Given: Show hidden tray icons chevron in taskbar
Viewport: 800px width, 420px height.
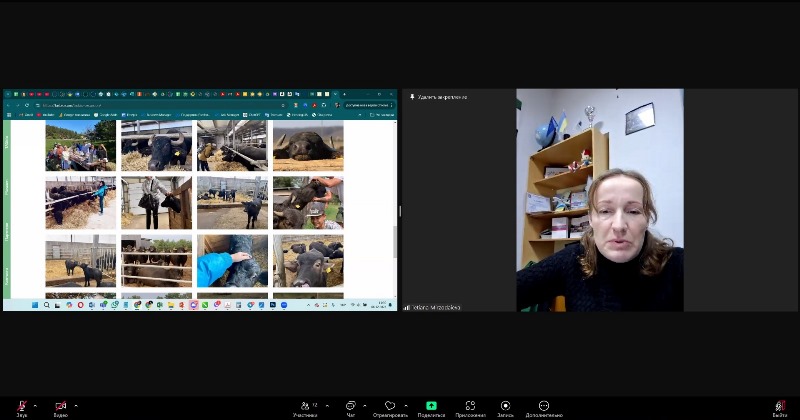Looking at the screenshot, I should [x=308, y=305].
